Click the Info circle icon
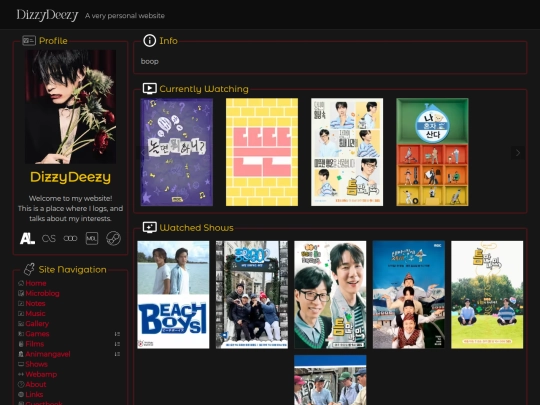 (x=149, y=41)
